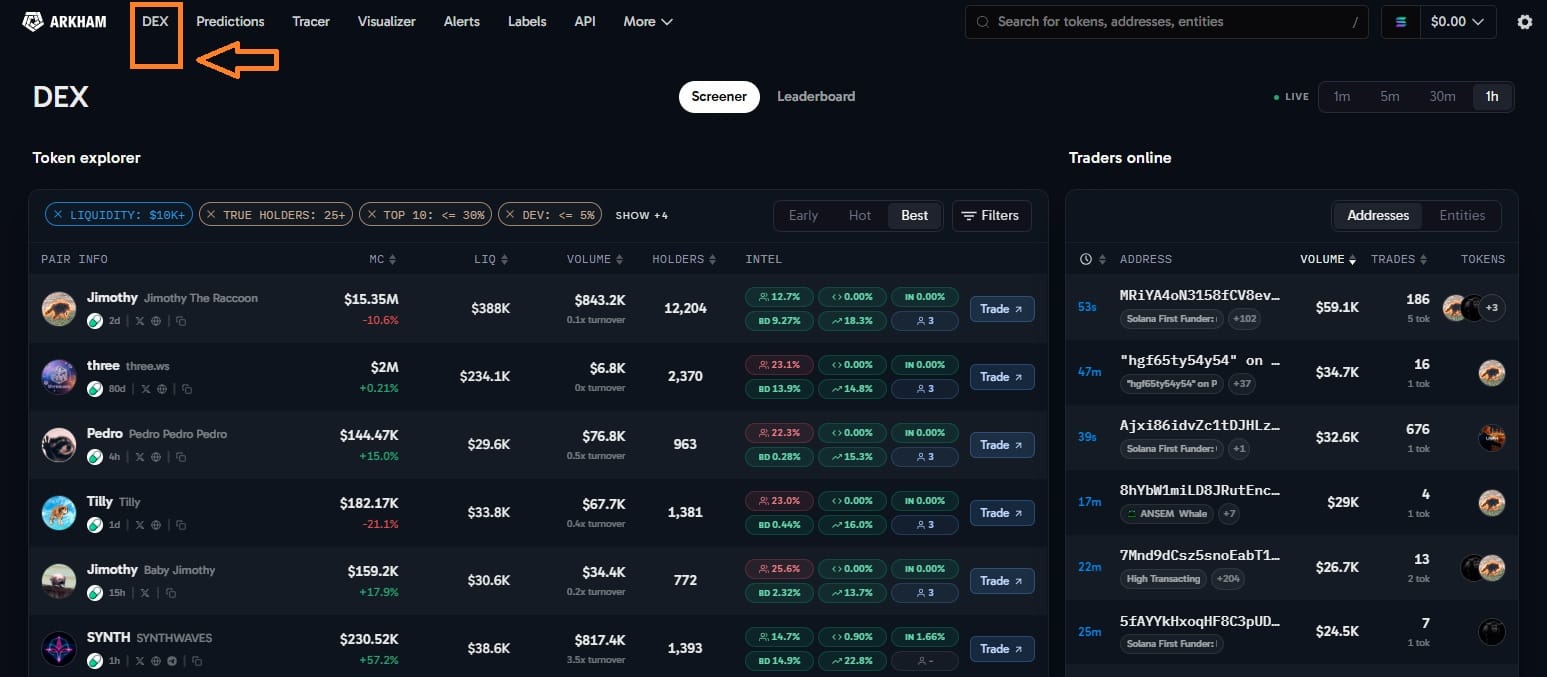Open the Alerts nav item

(x=461, y=21)
